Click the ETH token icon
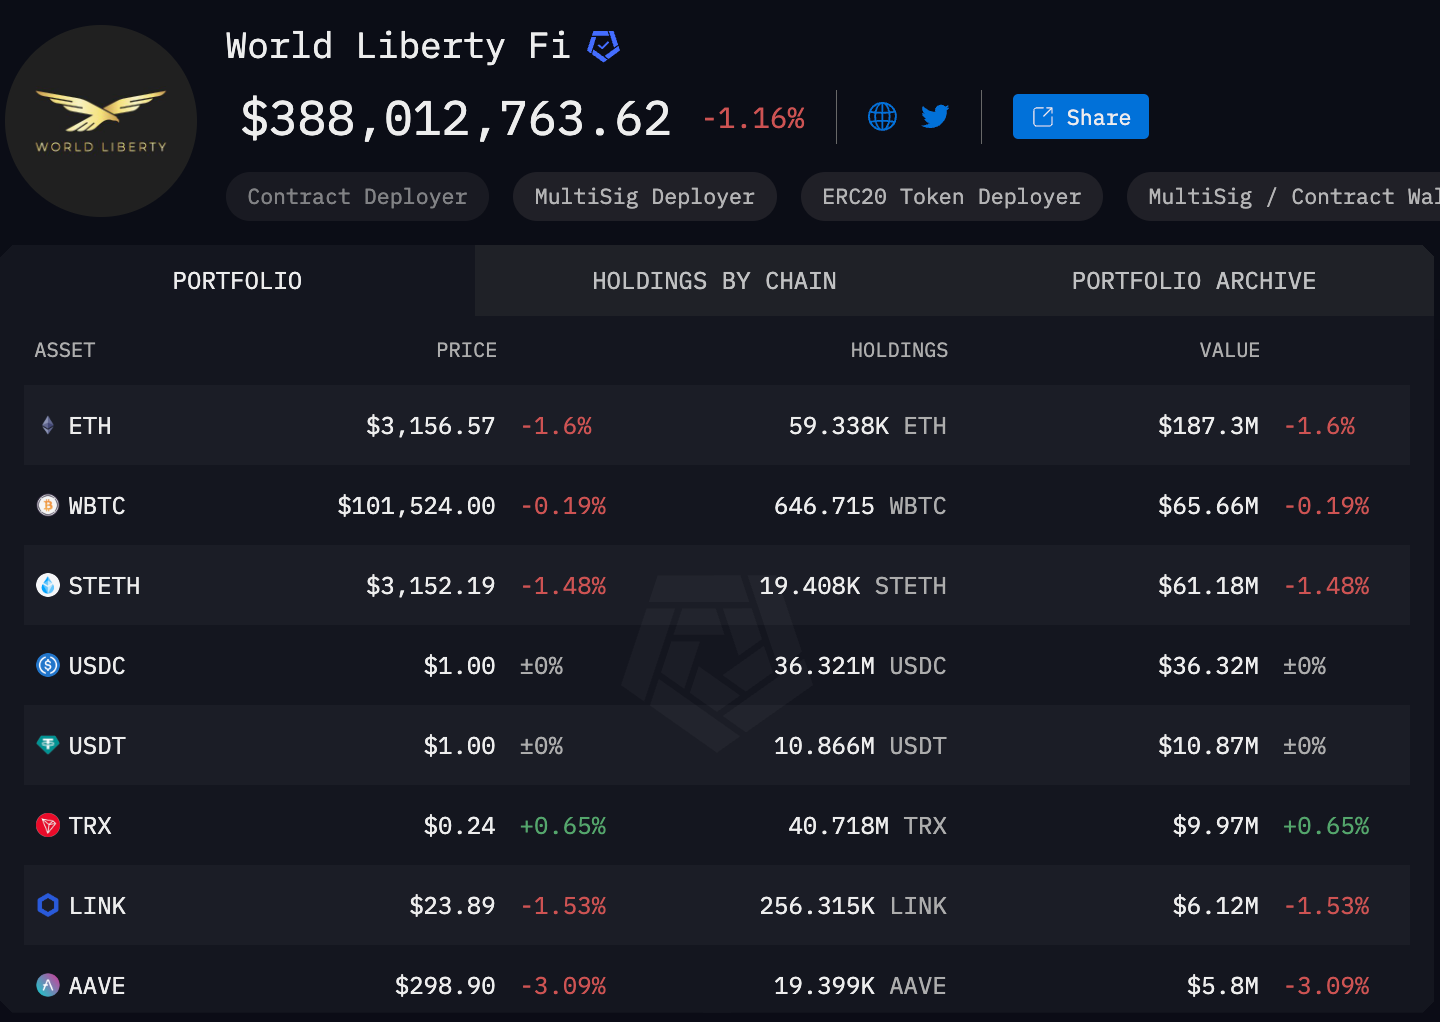This screenshot has width=1440, height=1022. [x=47, y=425]
